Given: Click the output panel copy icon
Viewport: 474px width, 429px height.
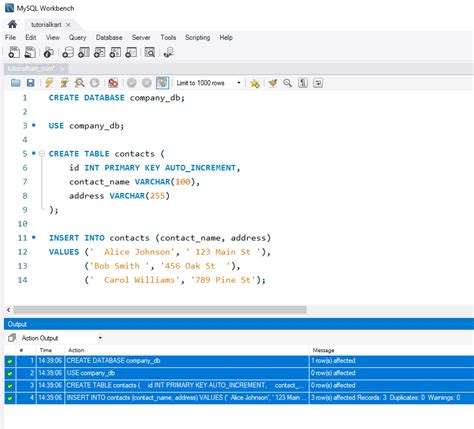Looking at the screenshot, I should (x=12, y=338).
